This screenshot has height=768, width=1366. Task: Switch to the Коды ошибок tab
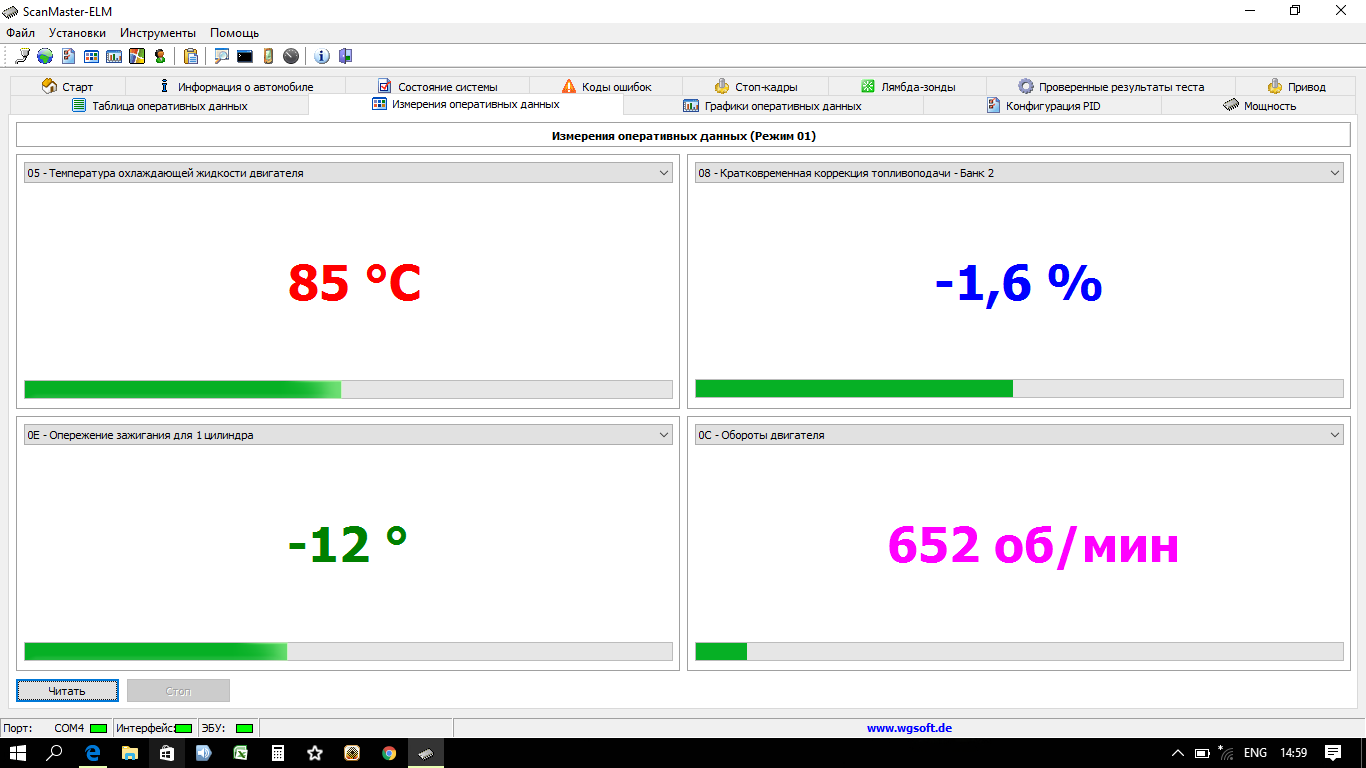[x=606, y=87]
